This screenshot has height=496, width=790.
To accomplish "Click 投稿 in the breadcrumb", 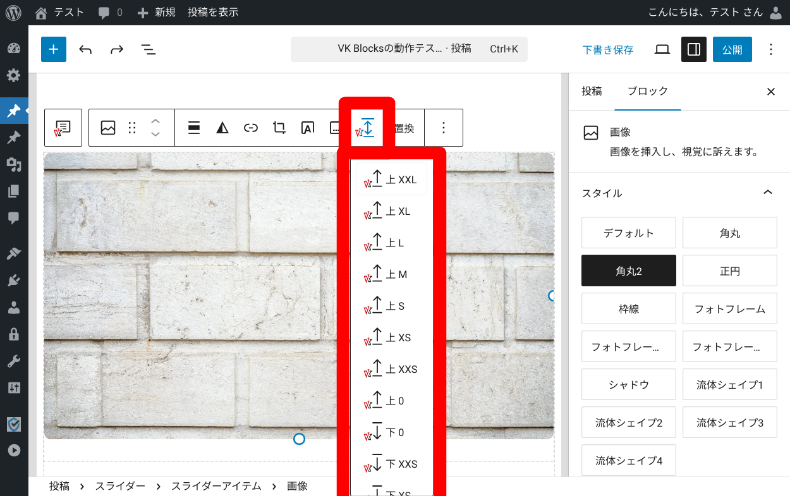I will 59,486.
